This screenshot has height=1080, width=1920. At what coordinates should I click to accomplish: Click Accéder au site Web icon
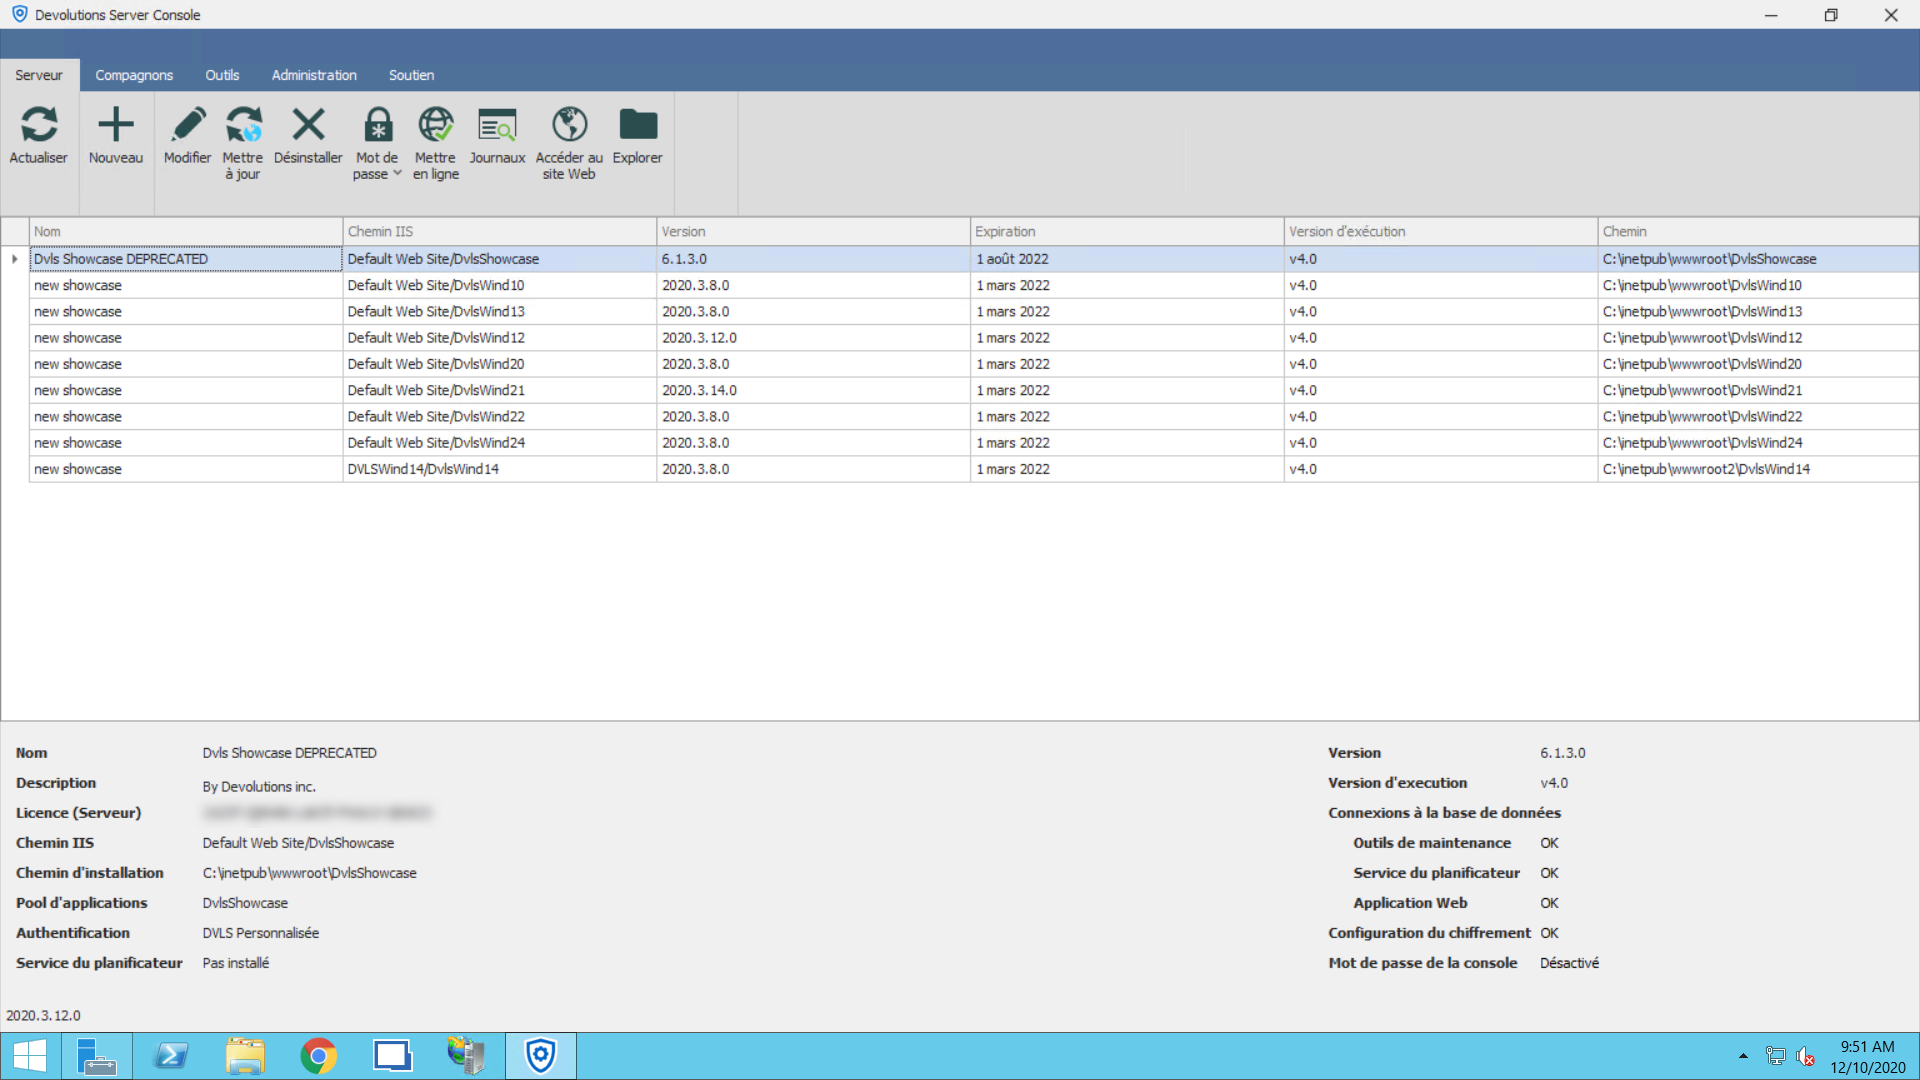(x=569, y=126)
